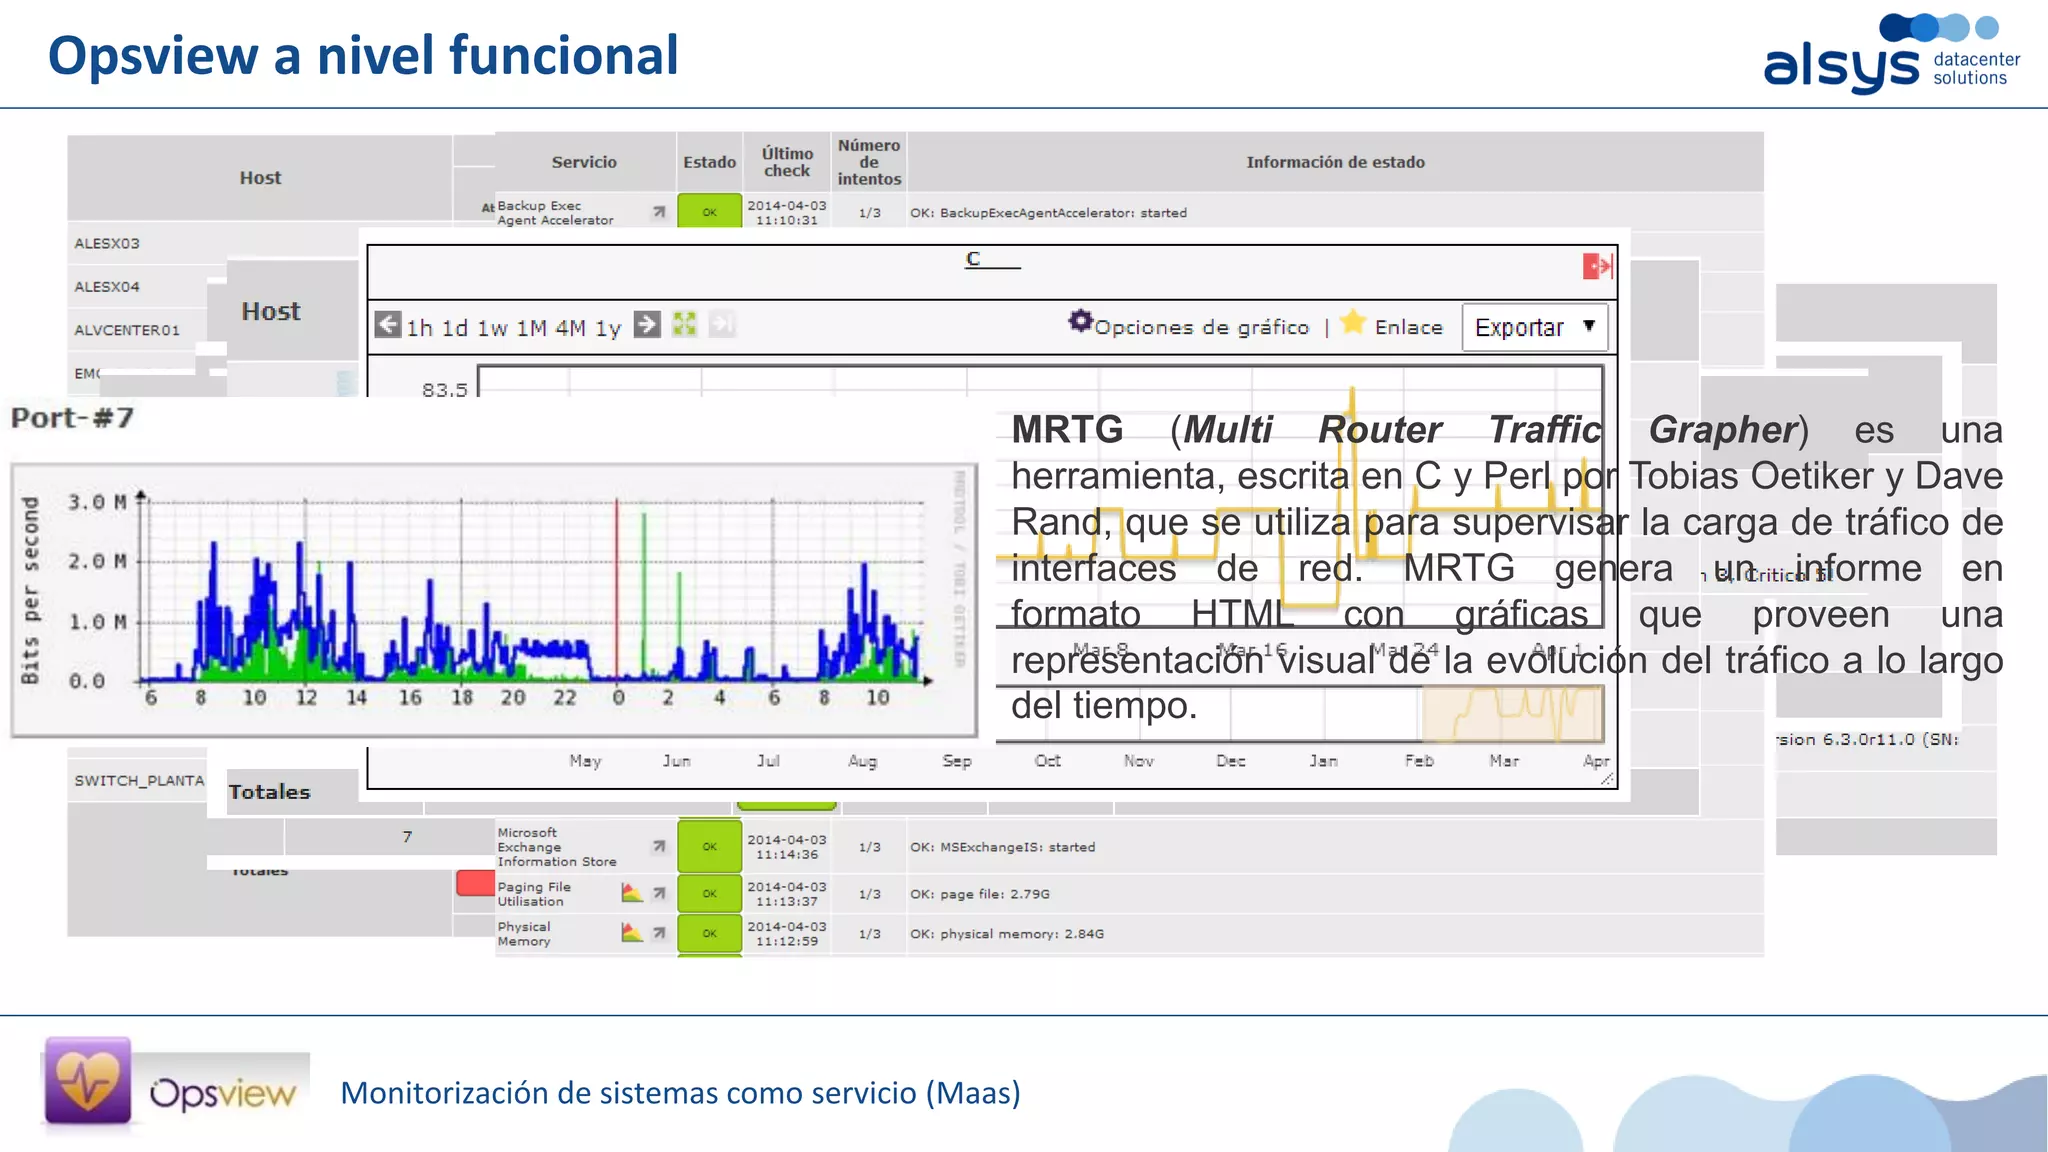This screenshot has height=1152, width=2048.
Task: Click the graph icon for Physical Memory
Action: pyautogui.click(x=631, y=933)
